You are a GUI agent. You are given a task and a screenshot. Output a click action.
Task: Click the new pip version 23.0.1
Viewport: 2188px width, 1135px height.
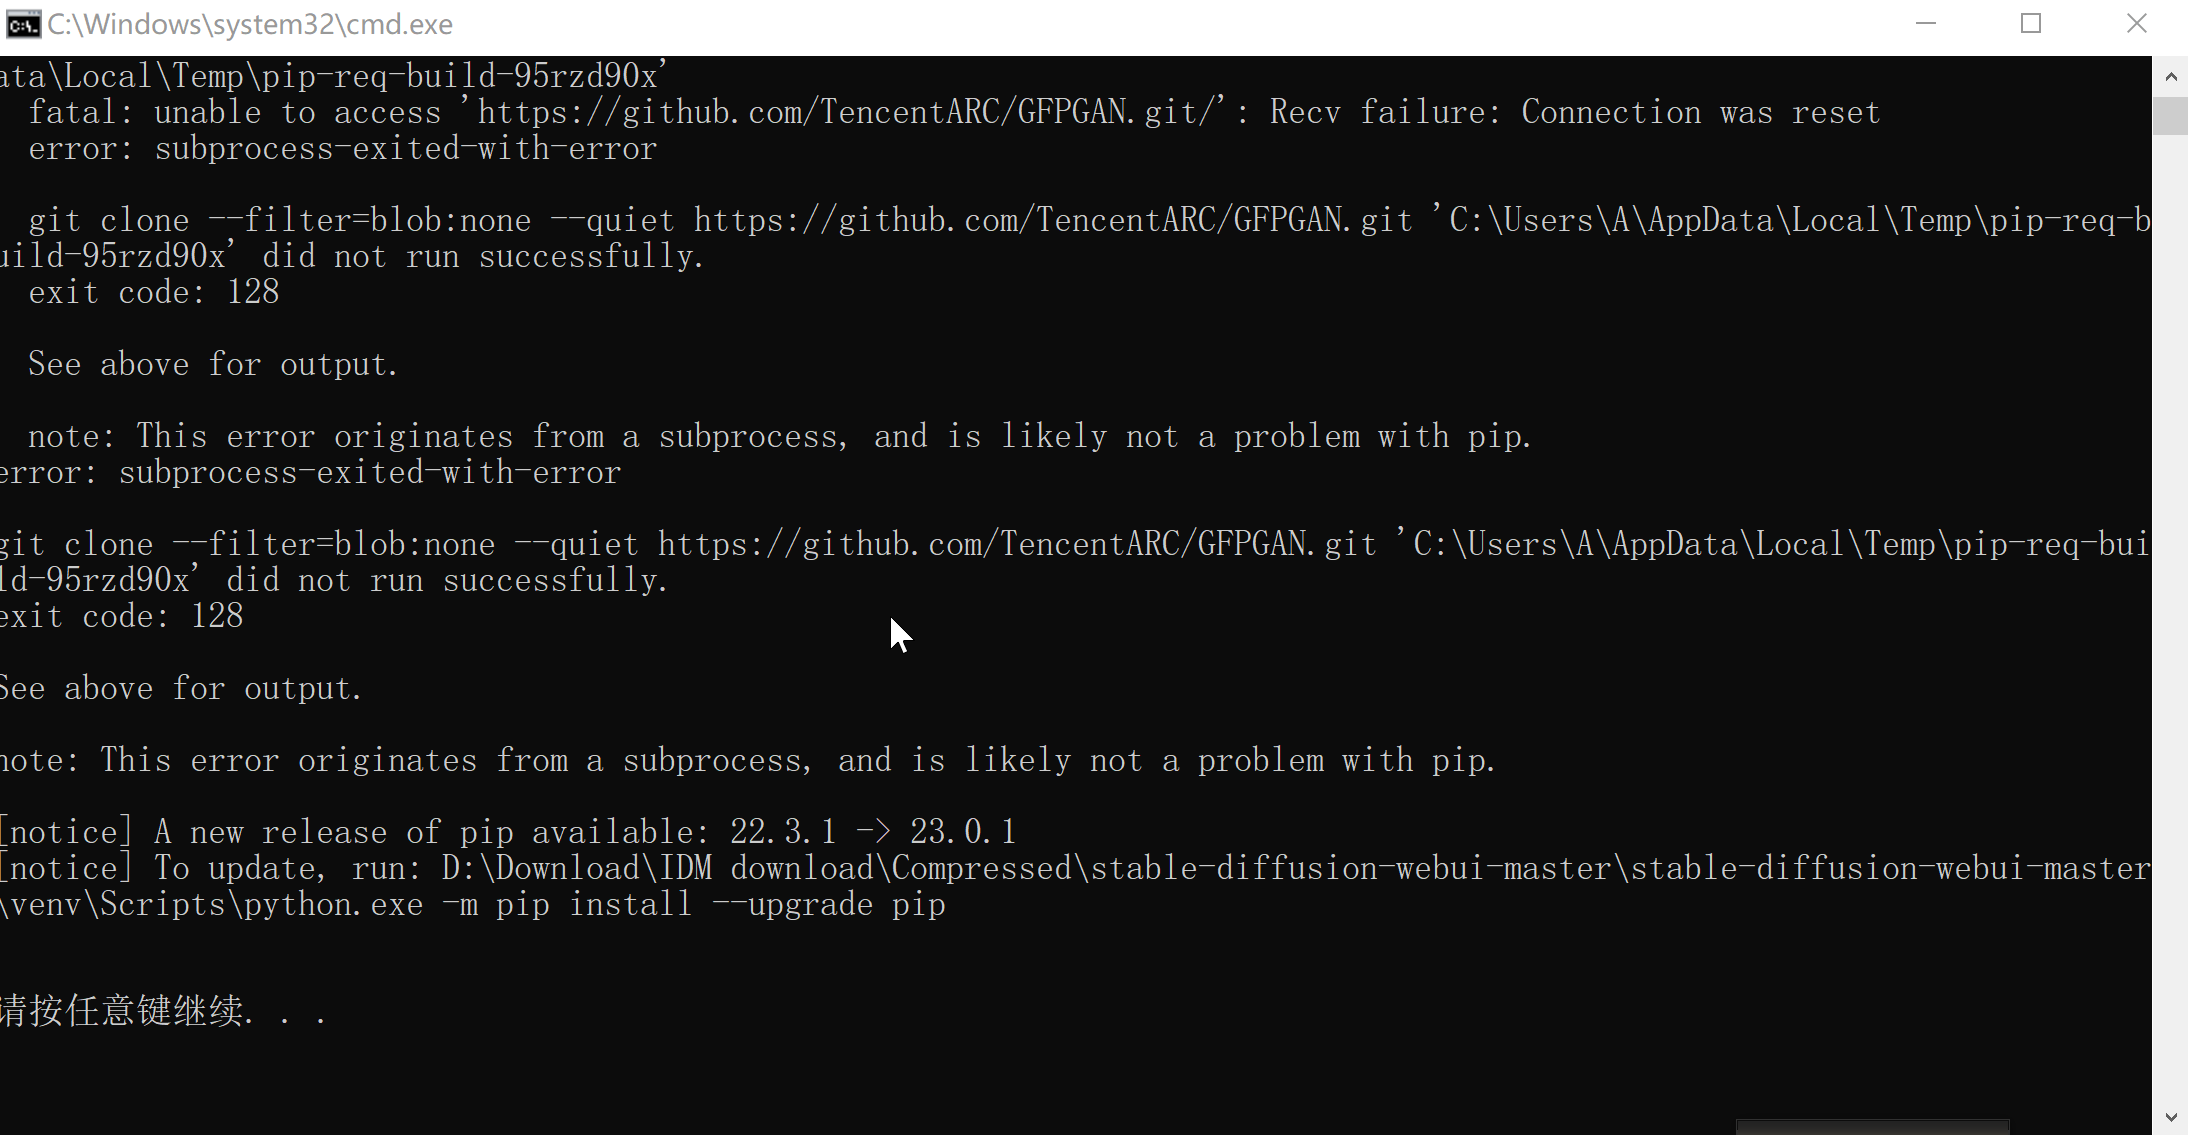(963, 832)
